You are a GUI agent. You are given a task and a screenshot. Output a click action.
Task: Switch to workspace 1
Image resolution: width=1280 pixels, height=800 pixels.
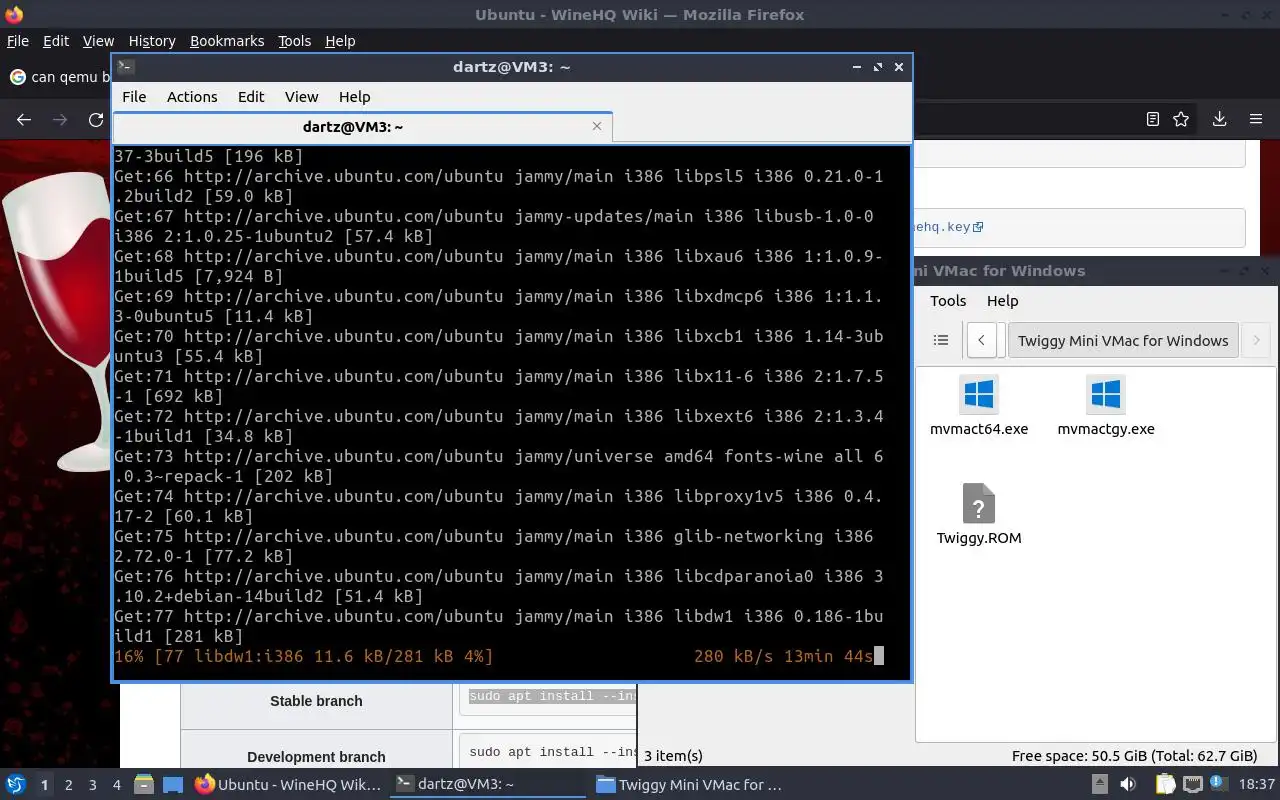(x=44, y=785)
